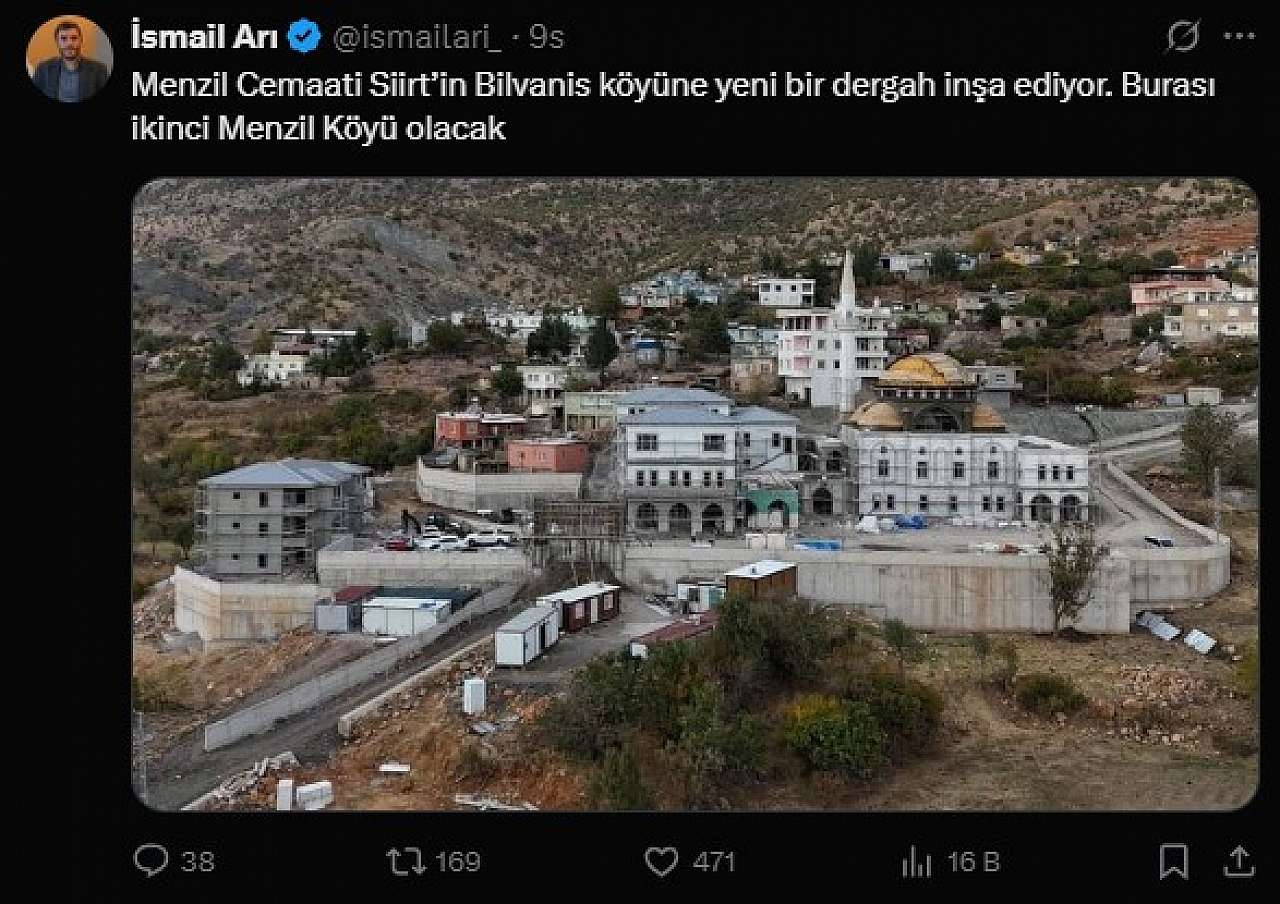Screen dimensions: 1280x904
Task: Open İsmail Arı's profile avatar
Action: coord(69,59)
